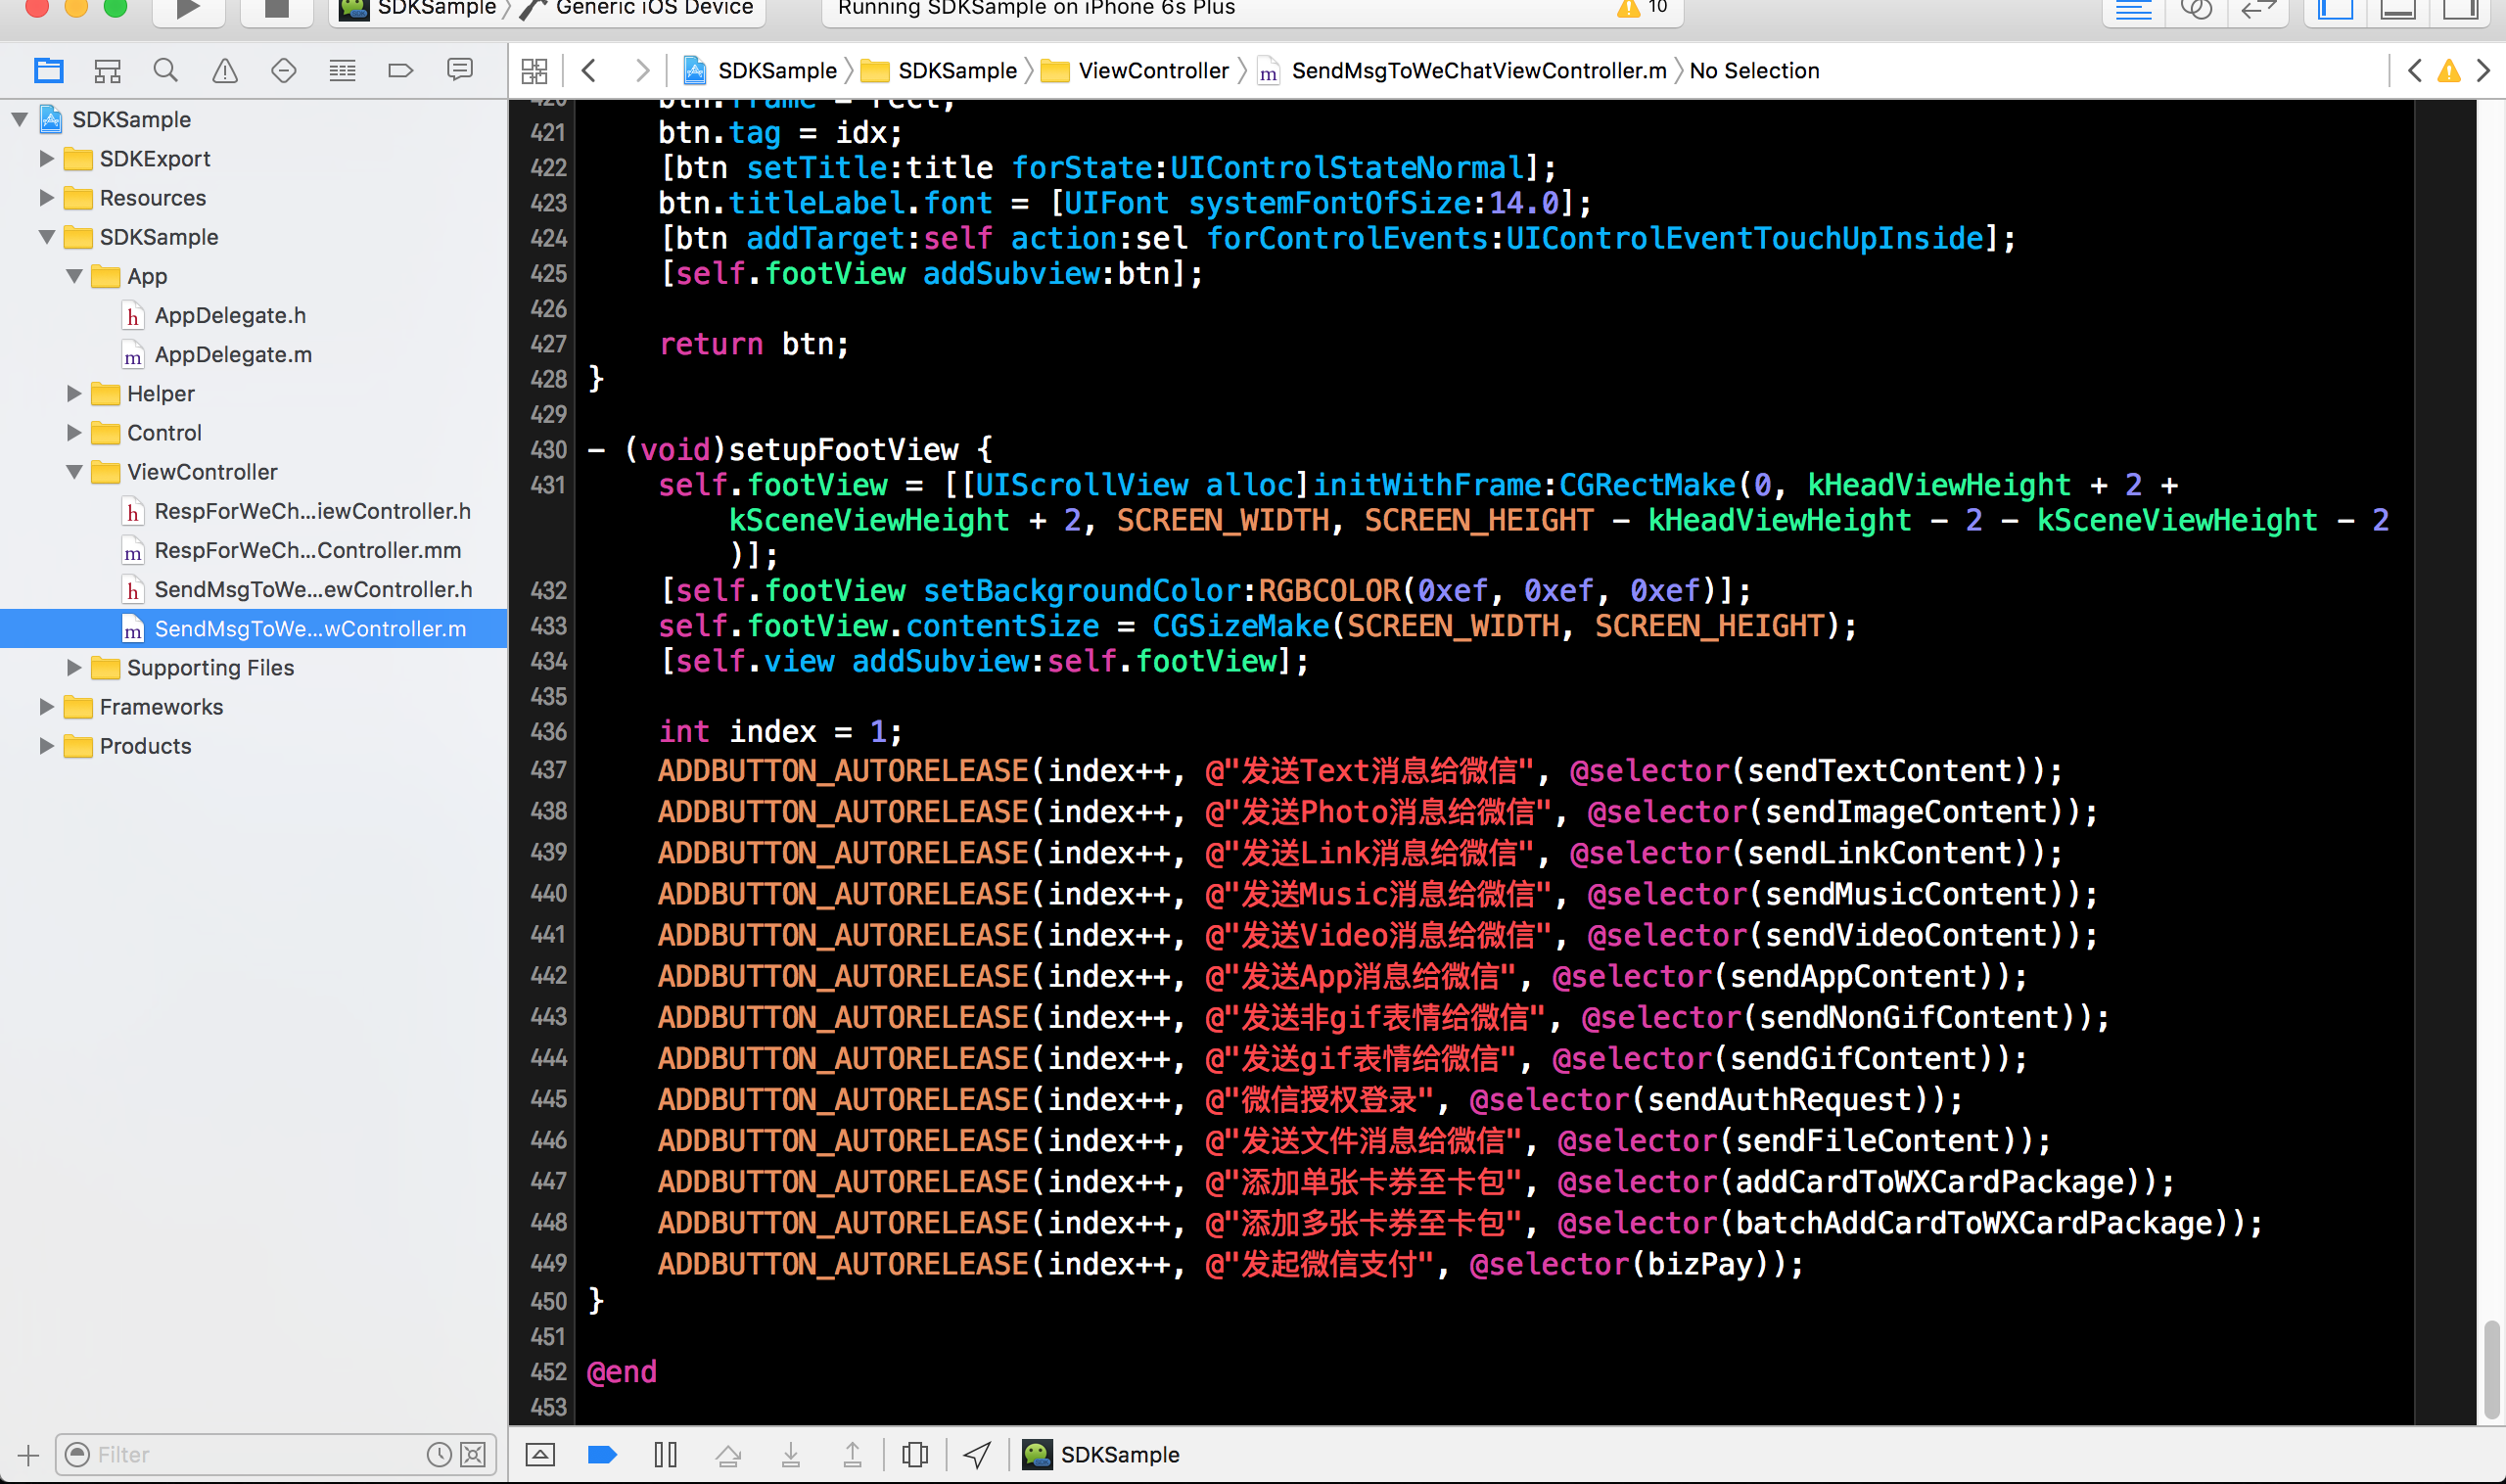2506x1484 pixels.
Task: Add a new file with plus button
Action: pyautogui.click(x=28, y=1455)
